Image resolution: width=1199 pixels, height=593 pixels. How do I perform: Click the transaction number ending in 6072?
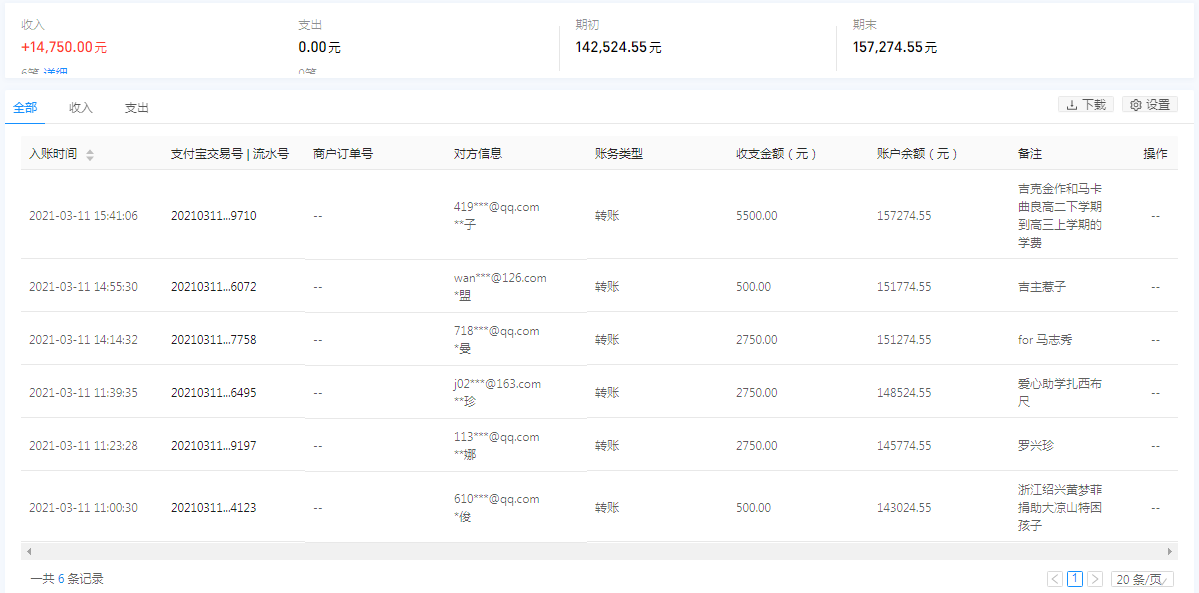click(213, 287)
